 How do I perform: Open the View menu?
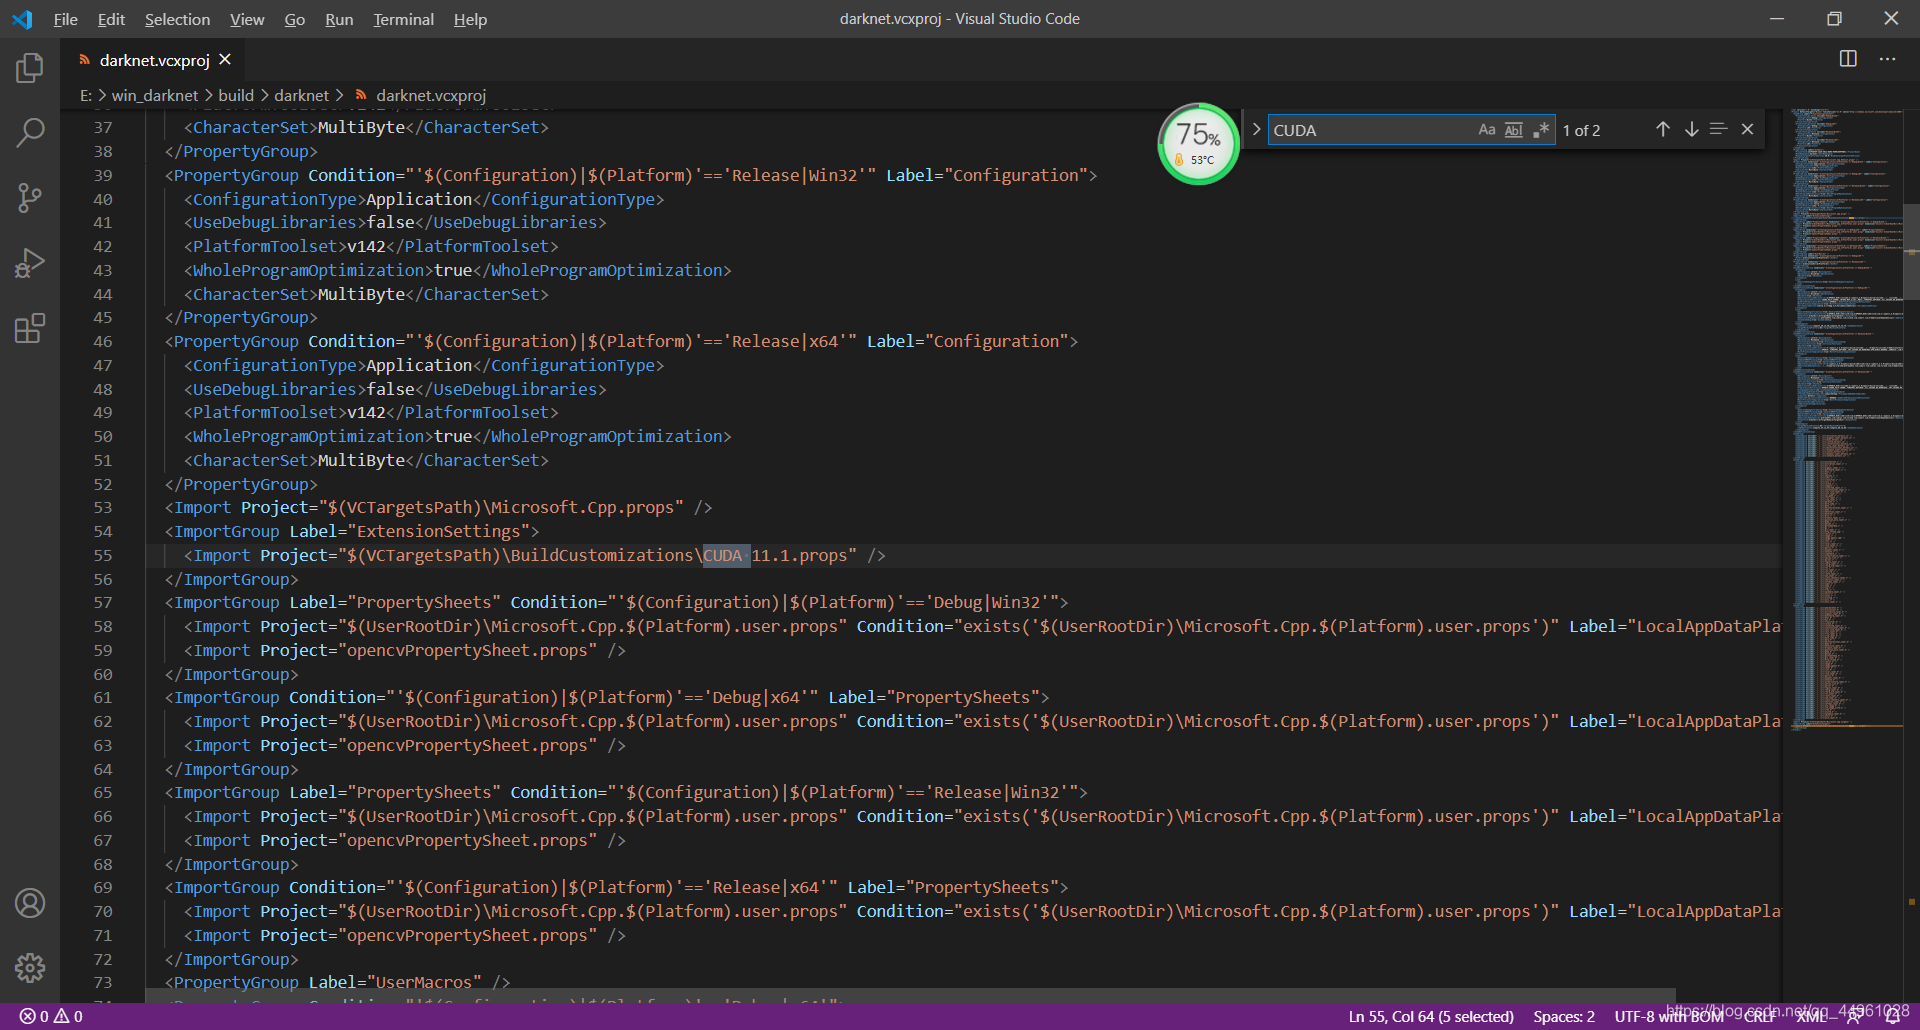pos(247,19)
